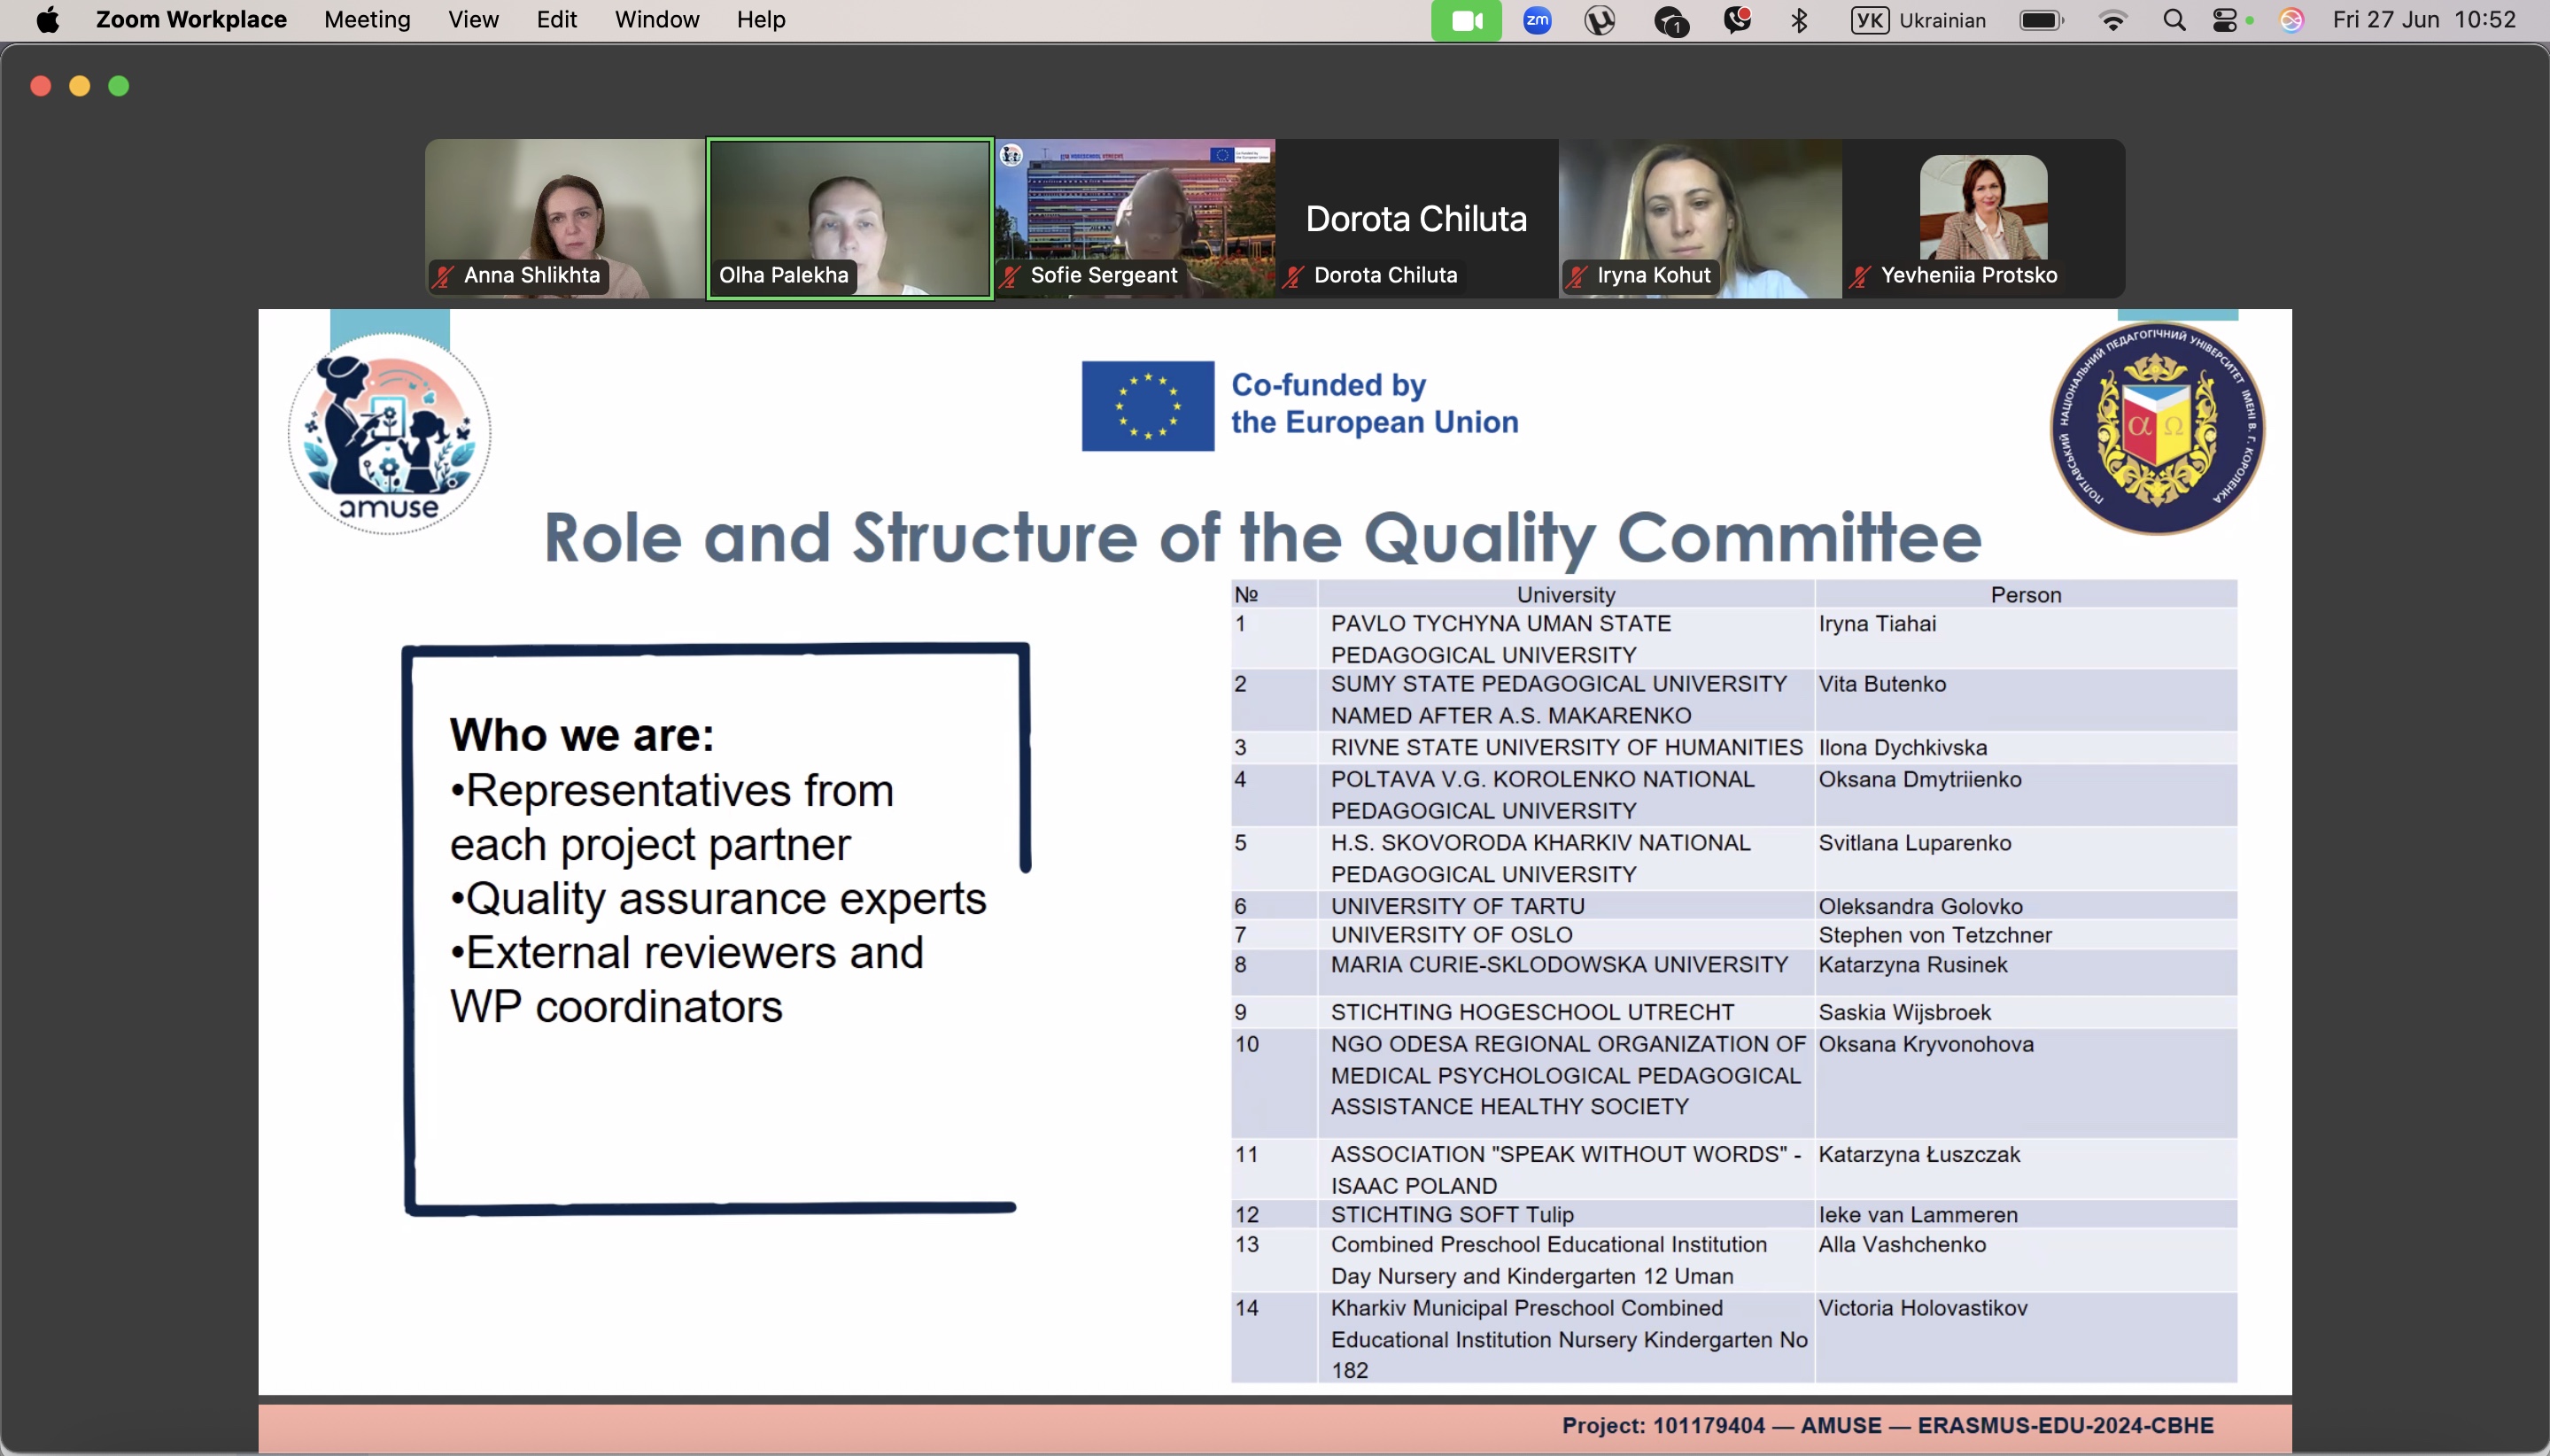
Task: Click the Dorota Chiluta participant tile
Action: point(1416,218)
